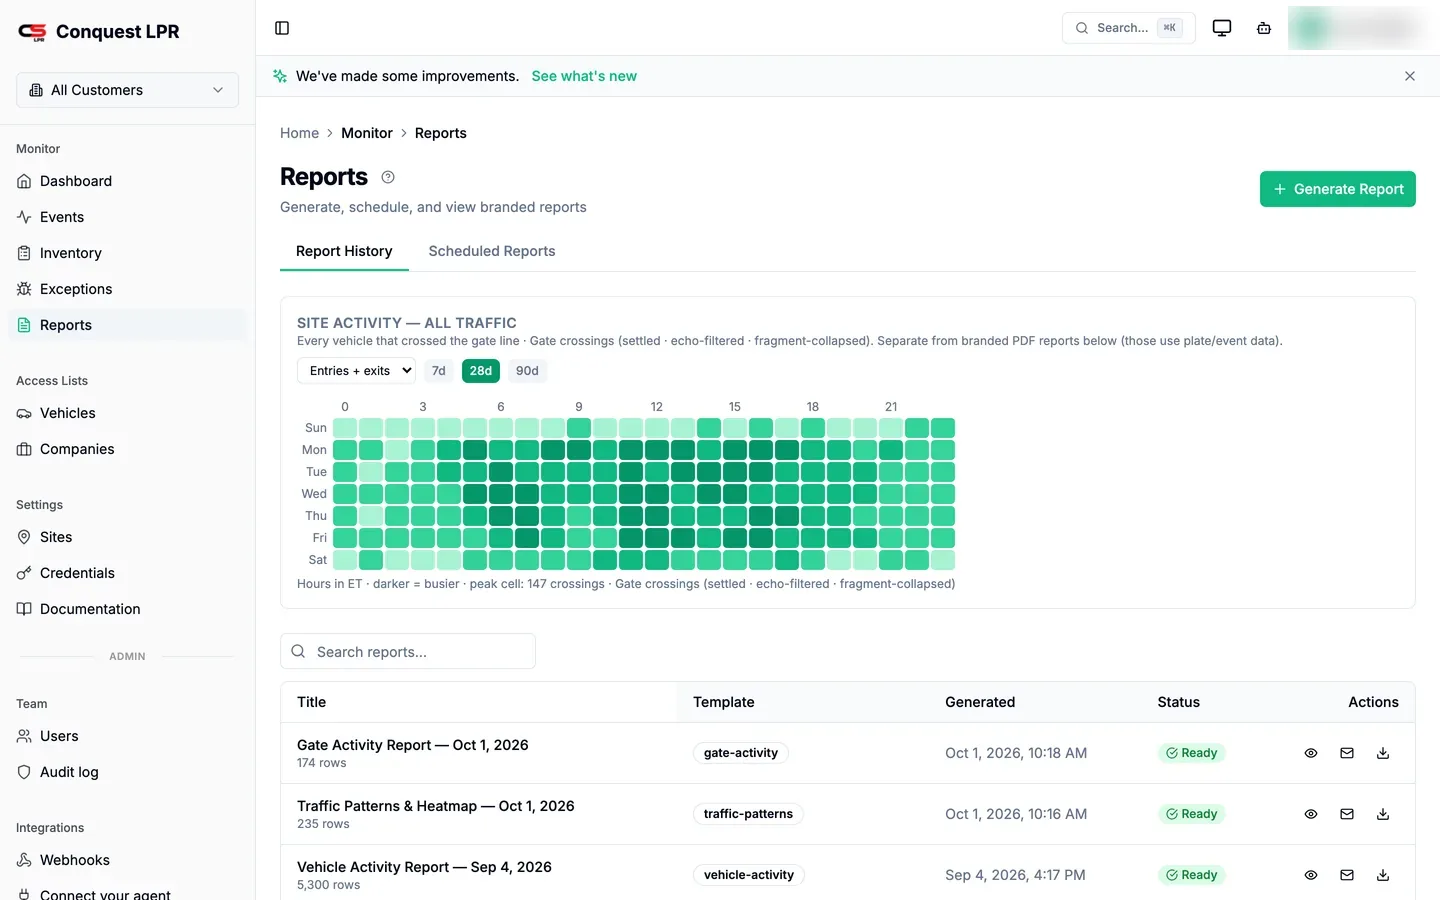Click the Status column header
The image size is (1440, 900).
point(1179,702)
